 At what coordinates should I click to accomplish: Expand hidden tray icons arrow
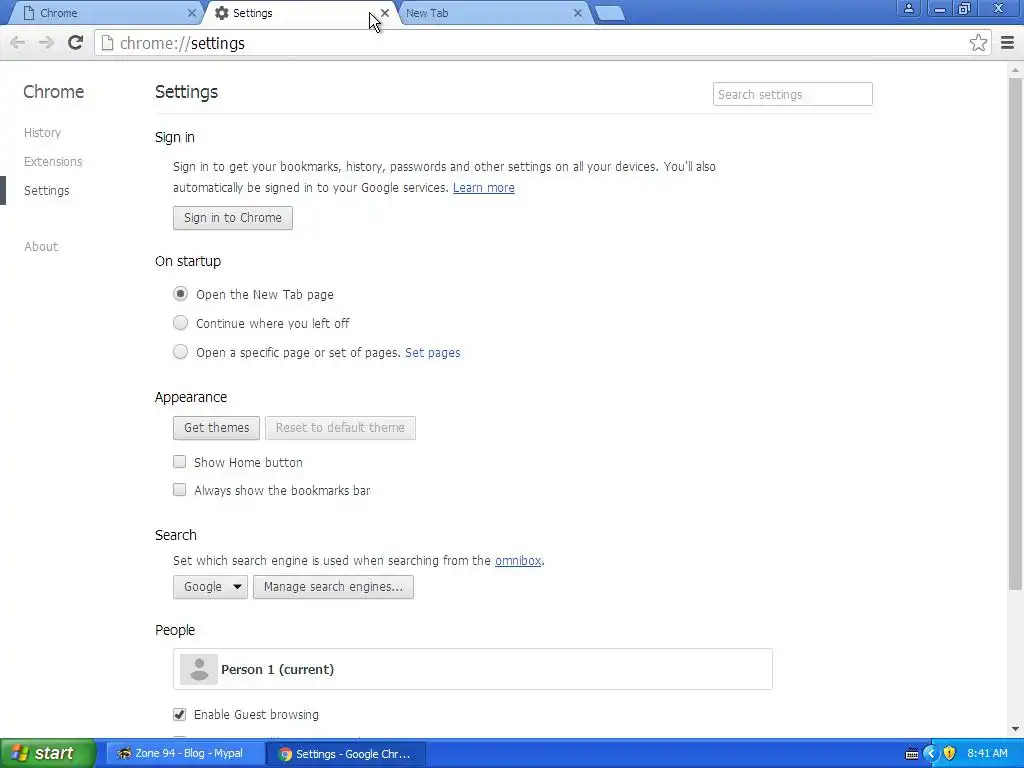pos(931,753)
